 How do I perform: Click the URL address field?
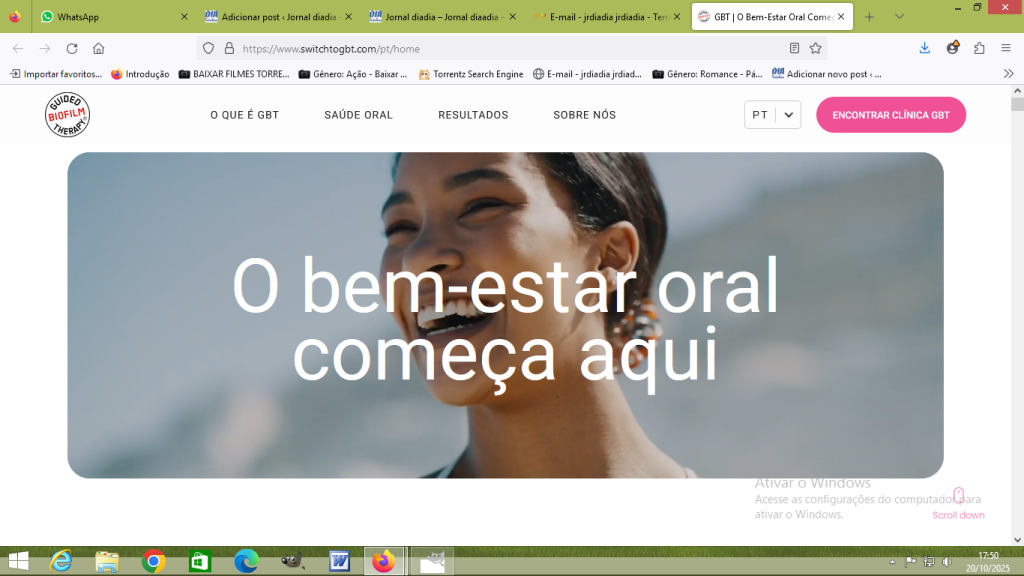[500, 48]
